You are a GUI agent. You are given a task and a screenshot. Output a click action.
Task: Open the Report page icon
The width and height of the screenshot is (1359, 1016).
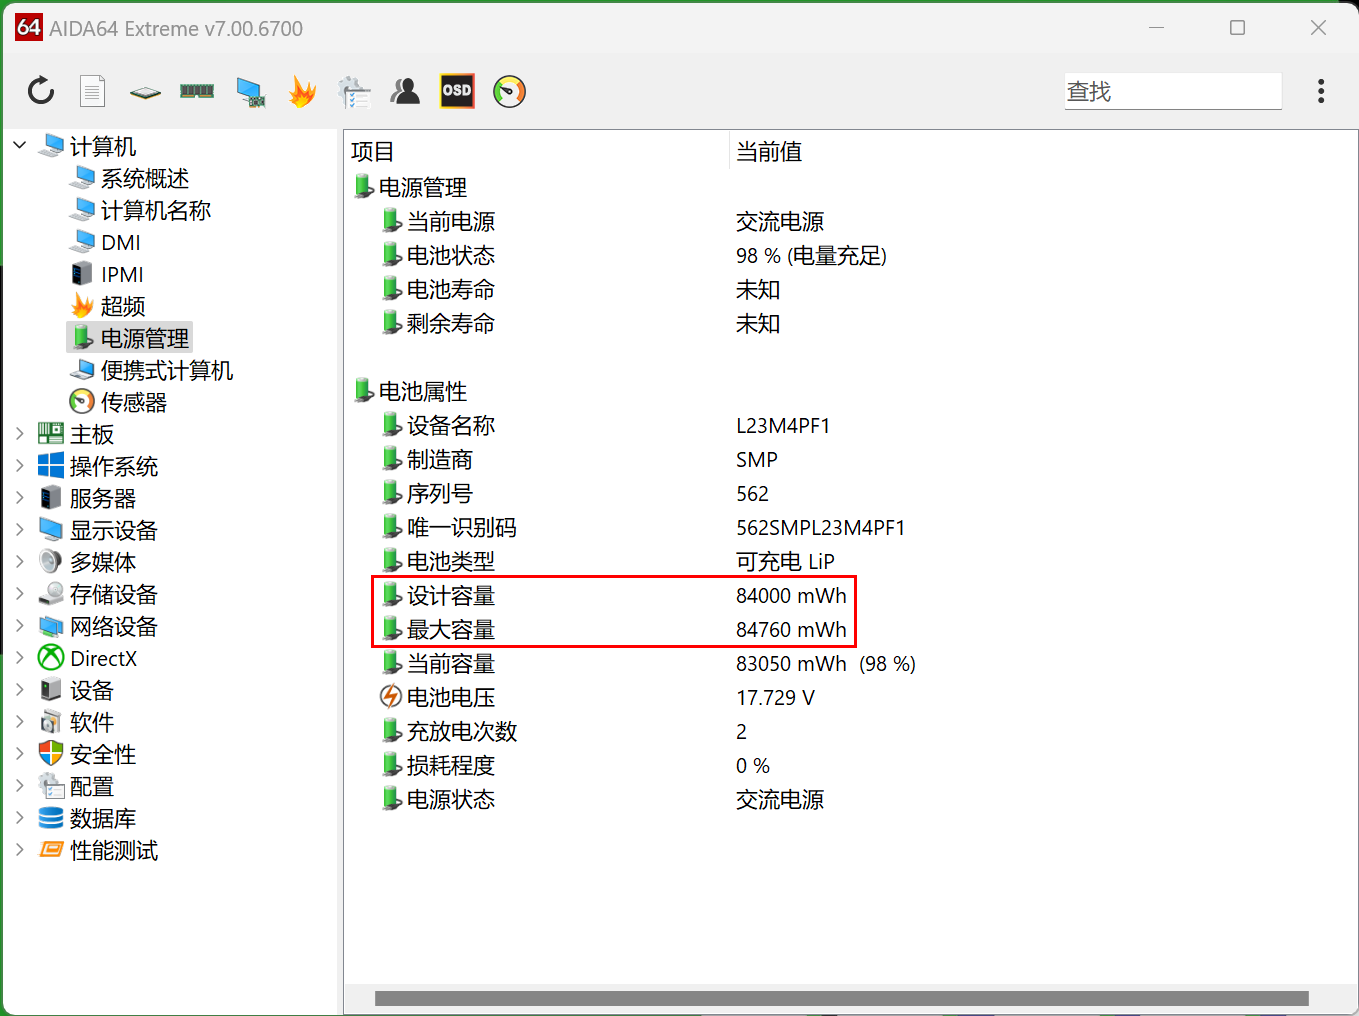92,91
